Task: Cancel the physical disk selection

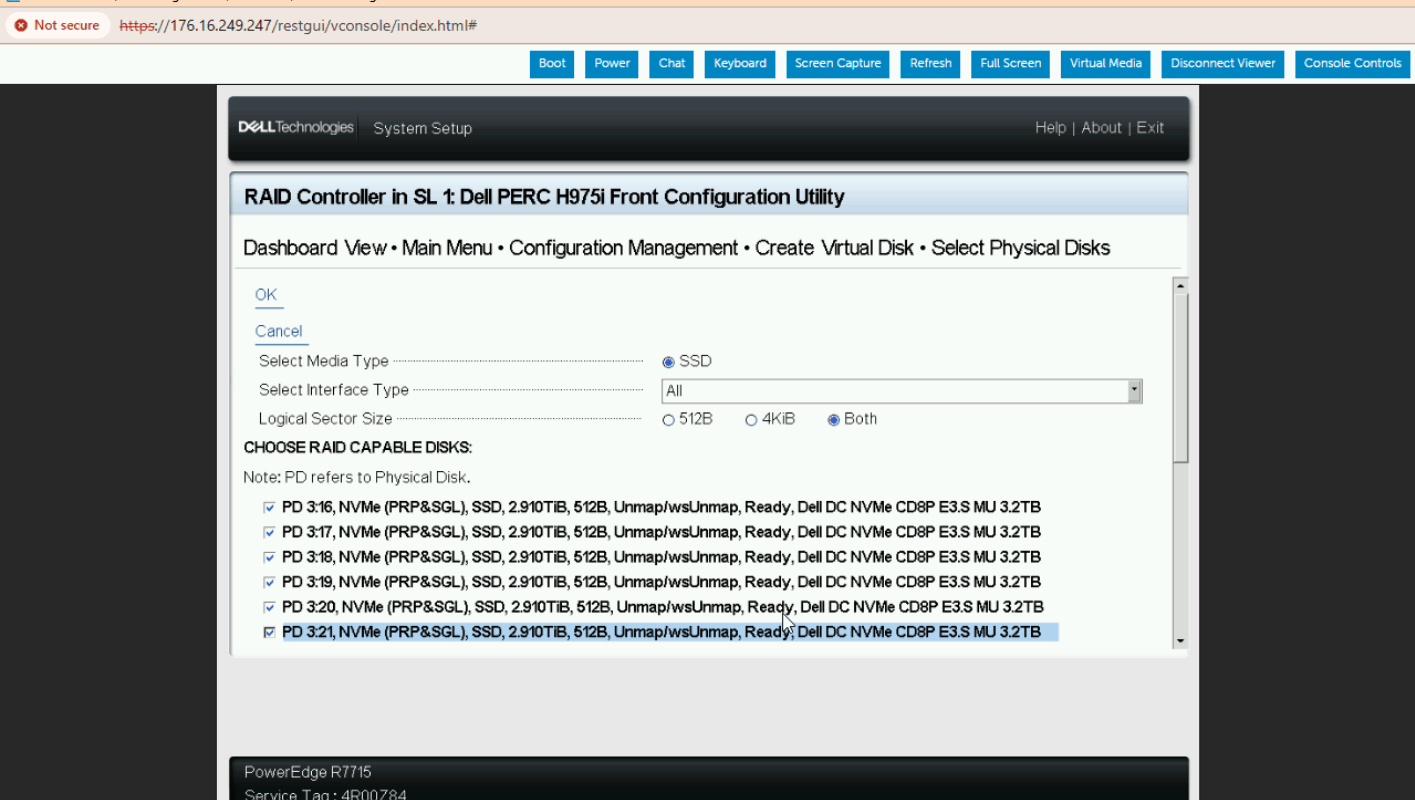Action: click(278, 332)
